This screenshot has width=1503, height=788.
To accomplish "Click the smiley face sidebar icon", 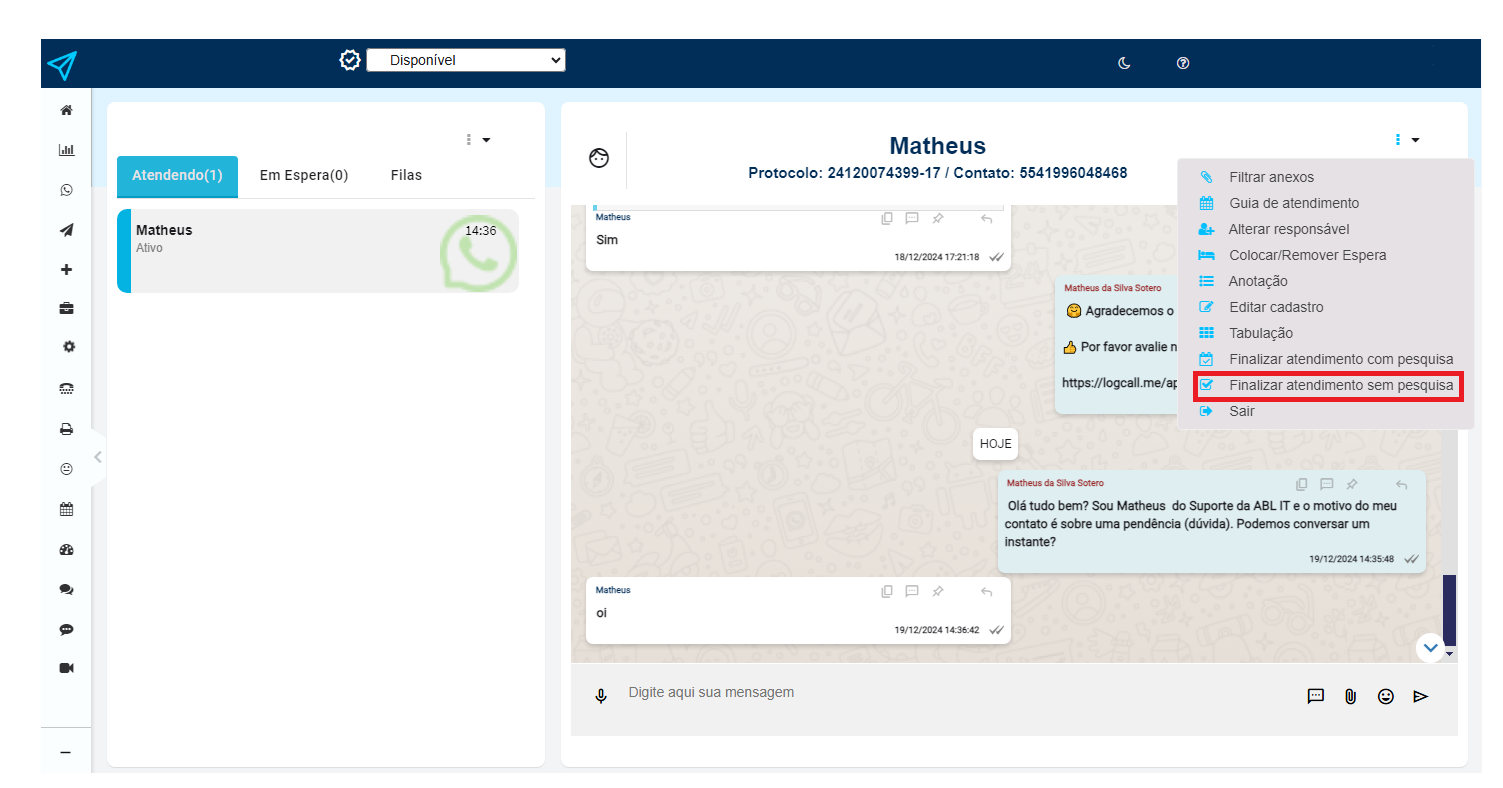I will (67, 468).
